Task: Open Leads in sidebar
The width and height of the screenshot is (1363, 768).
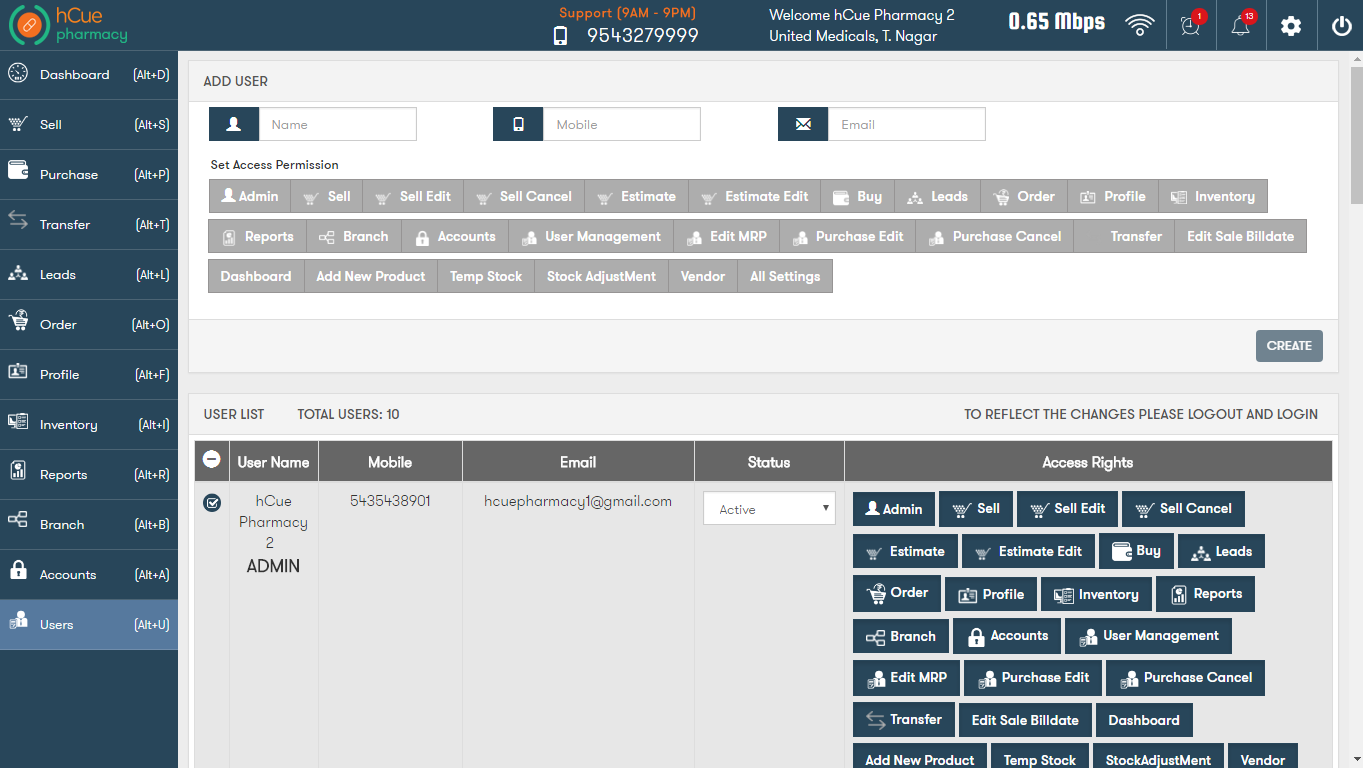Action: (89, 275)
